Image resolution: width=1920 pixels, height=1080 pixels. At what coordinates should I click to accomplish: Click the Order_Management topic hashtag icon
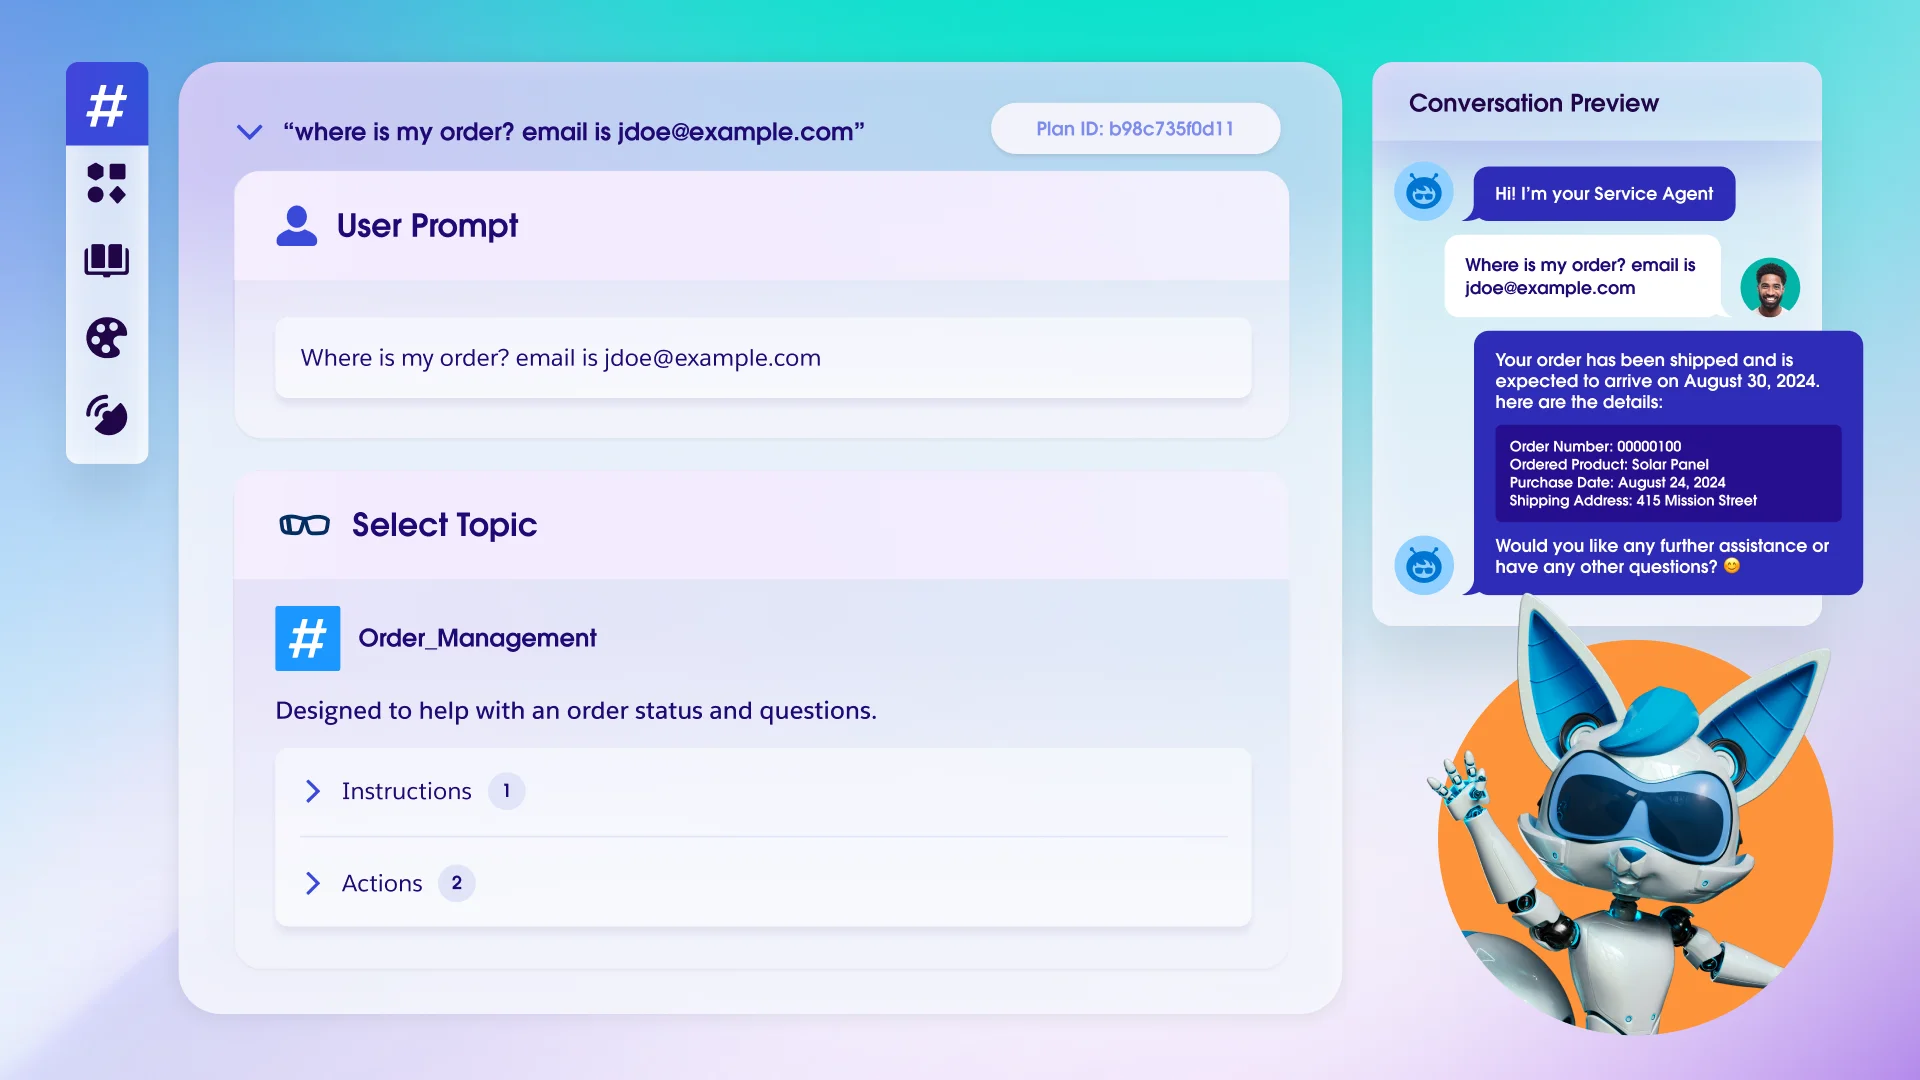pyautogui.click(x=307, y=637)
